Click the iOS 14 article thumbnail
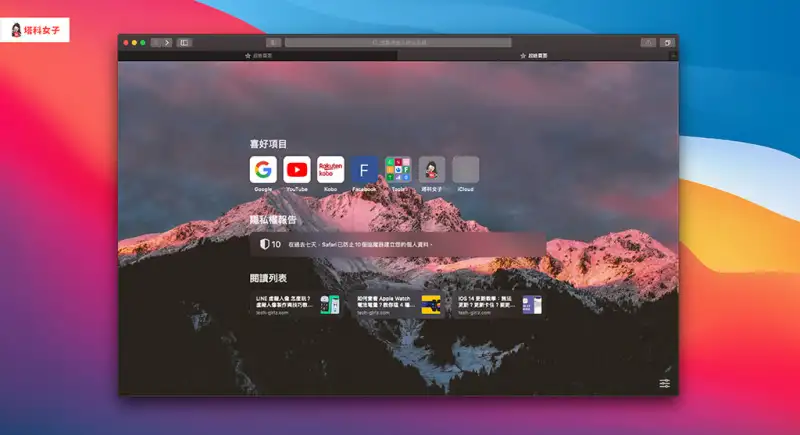This screenshot has width=800, height=435. [532, 304]
